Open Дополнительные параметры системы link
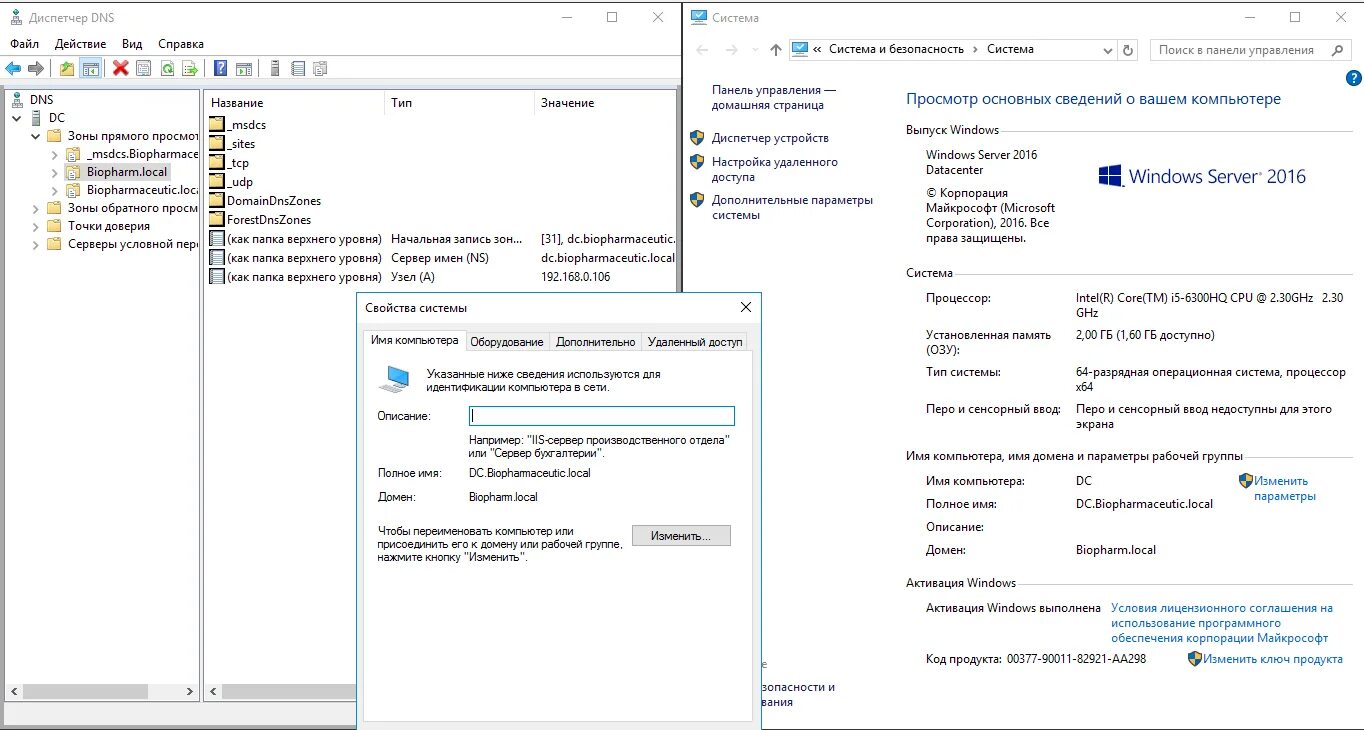This screenshot has height=730, width=1364. pyautogui.click(x=792, y=207)
